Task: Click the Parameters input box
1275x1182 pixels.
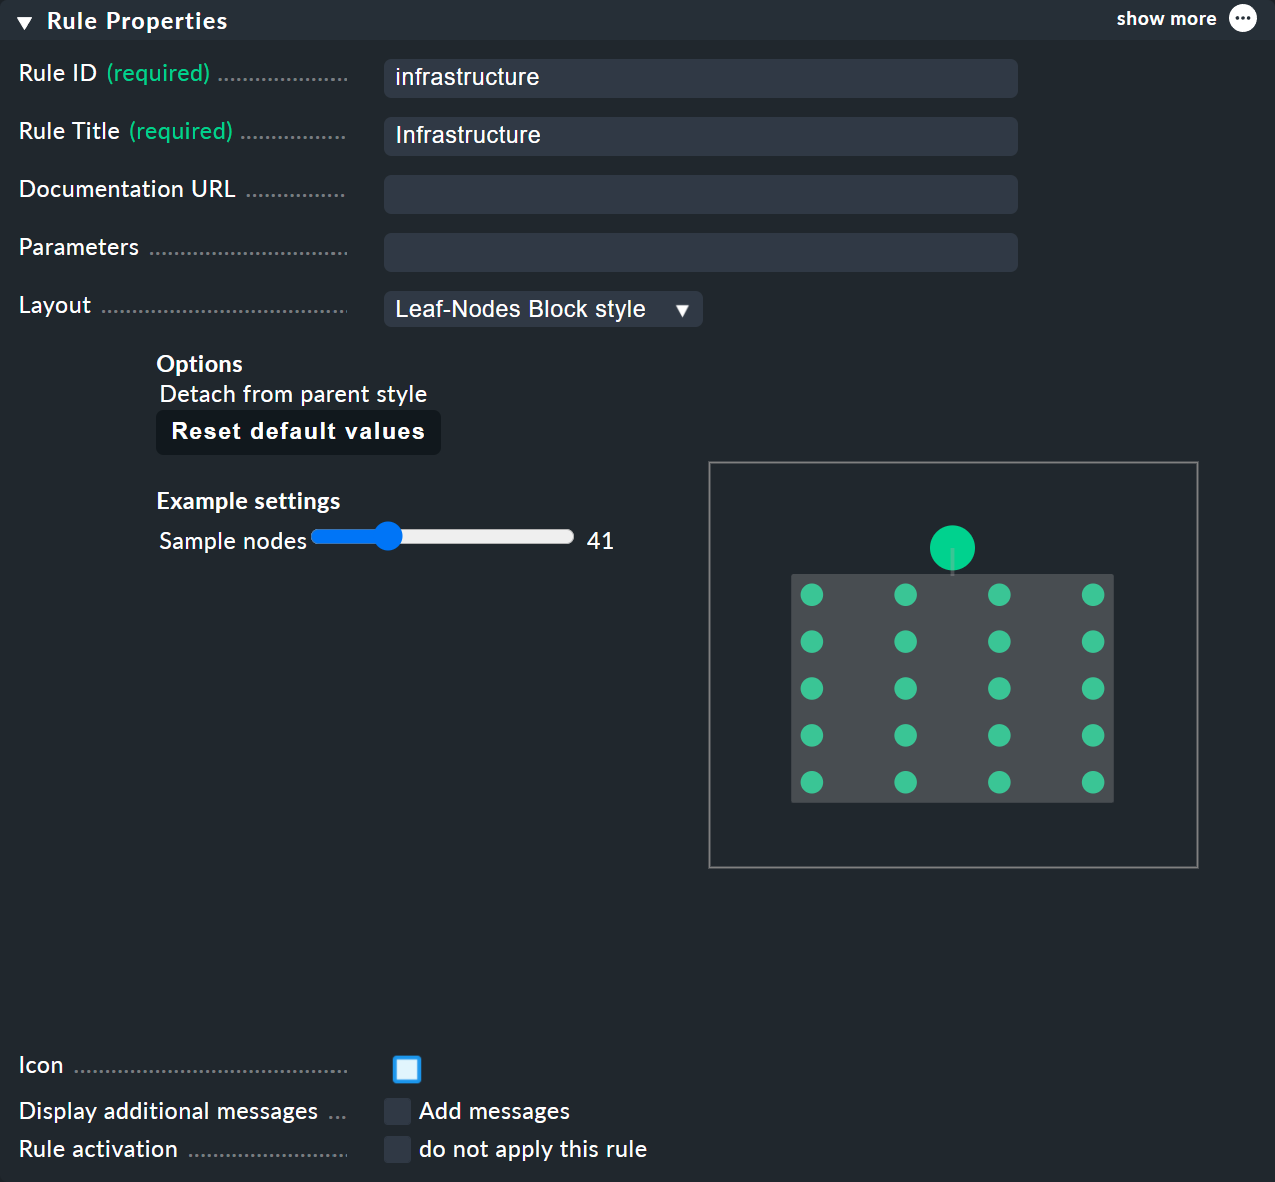Action: click(700, 252)
